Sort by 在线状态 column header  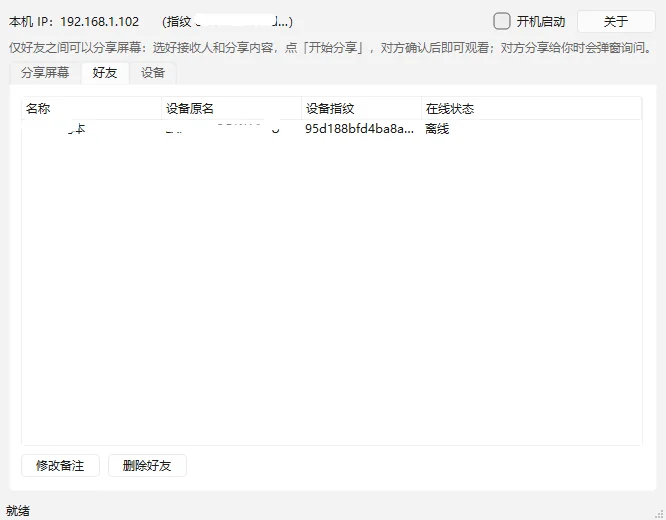tap(531, 109)
